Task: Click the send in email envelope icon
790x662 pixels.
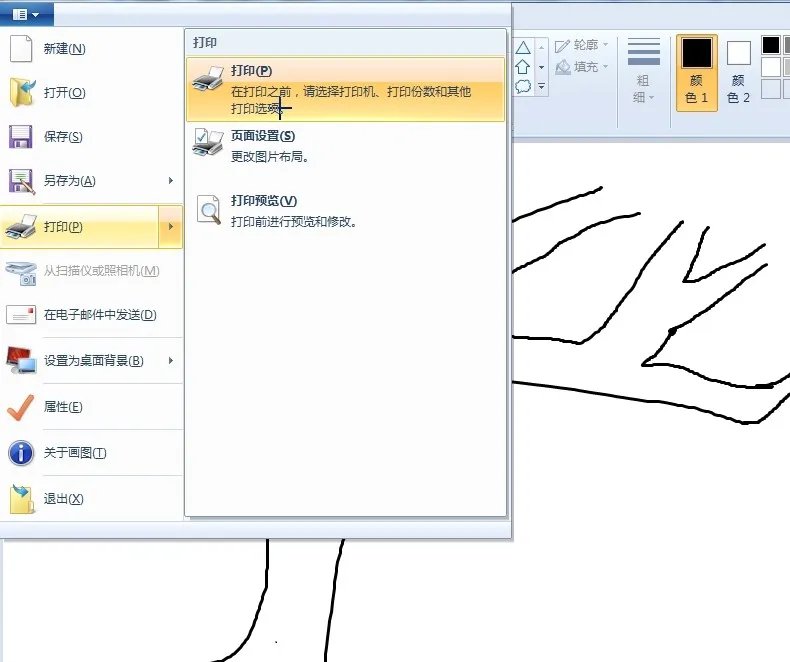Action: coord(21,315)
